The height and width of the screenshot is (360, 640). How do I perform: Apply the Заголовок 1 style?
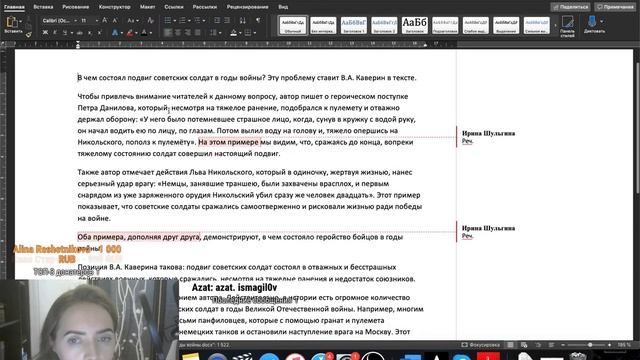coord(354,25)
